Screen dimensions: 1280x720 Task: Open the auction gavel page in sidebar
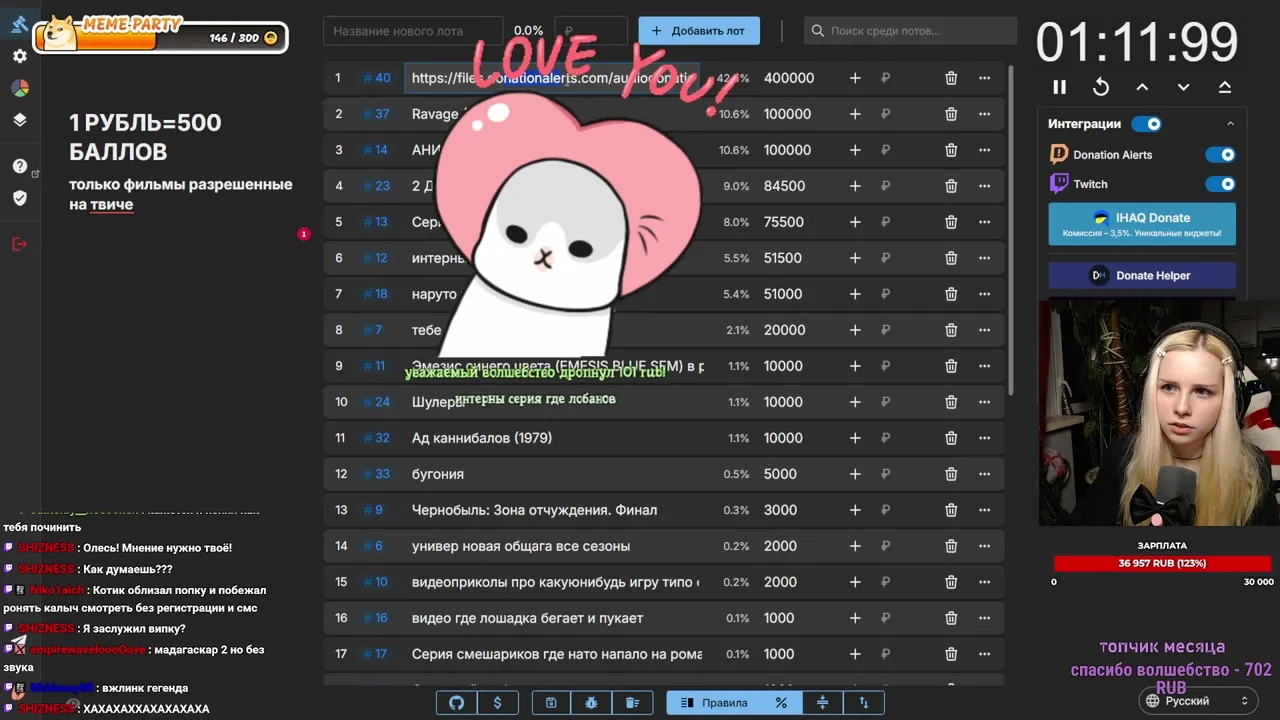[19, 23]
